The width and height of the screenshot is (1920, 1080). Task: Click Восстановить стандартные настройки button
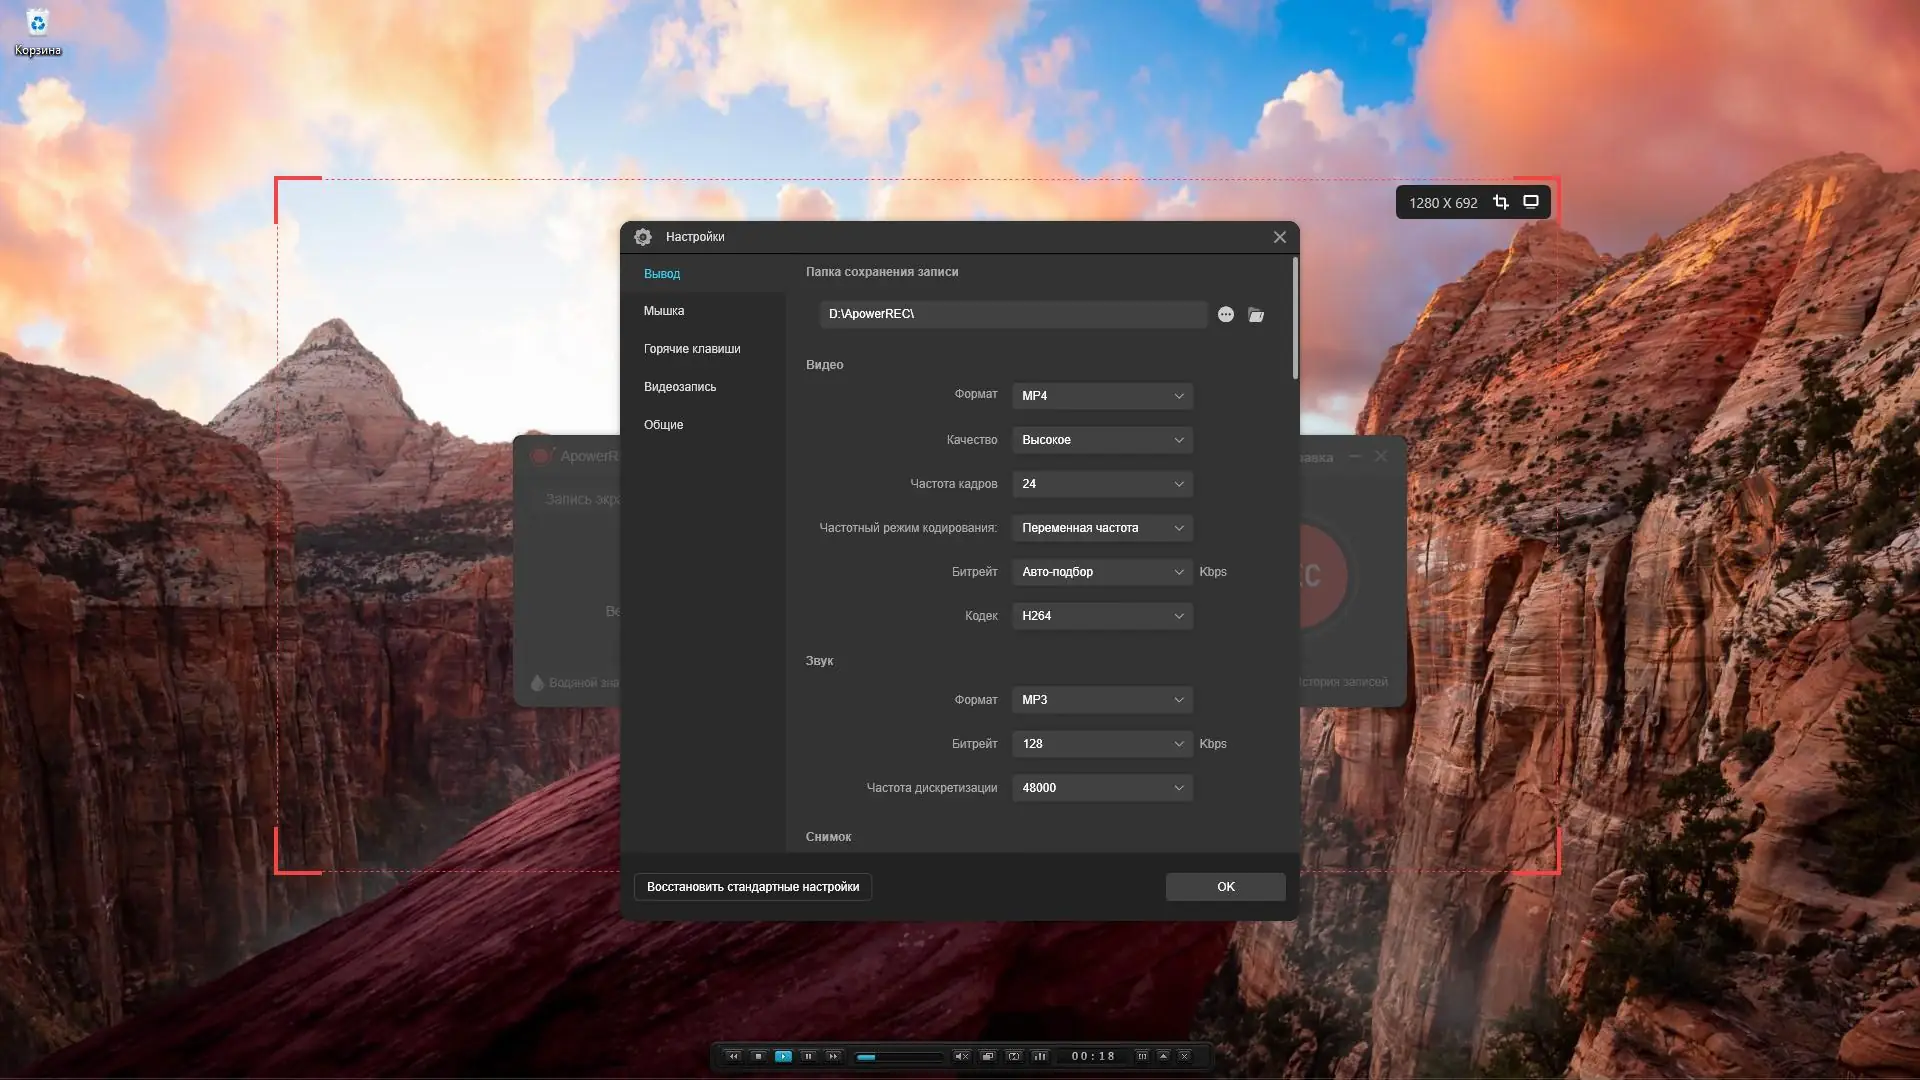(752, 887)
